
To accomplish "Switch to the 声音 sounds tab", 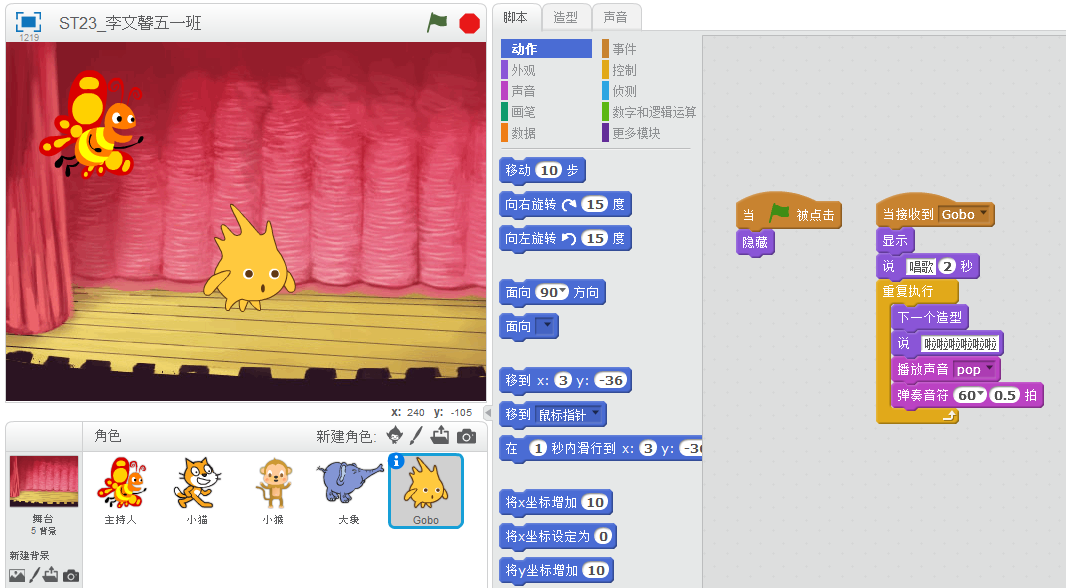I will [616, 17].
